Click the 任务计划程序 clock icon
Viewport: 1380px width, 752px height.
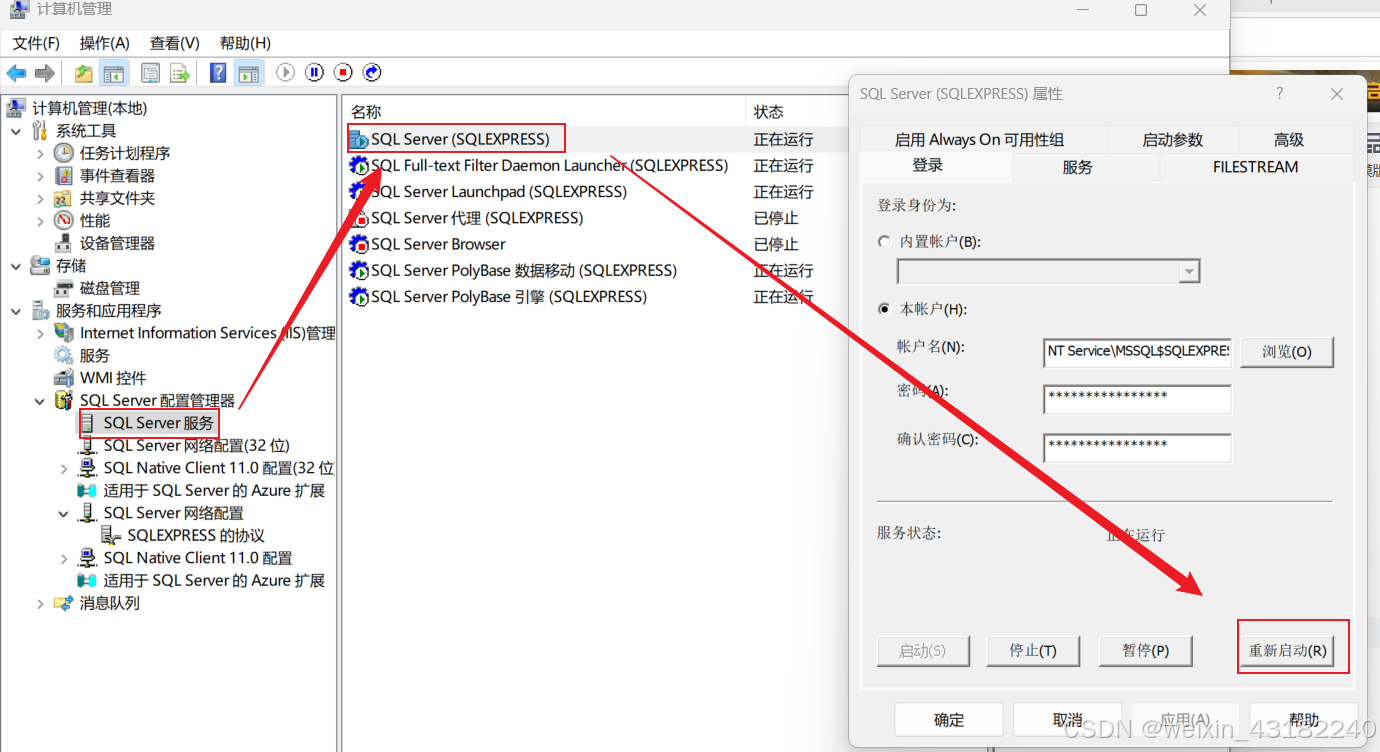coord(64,153)
